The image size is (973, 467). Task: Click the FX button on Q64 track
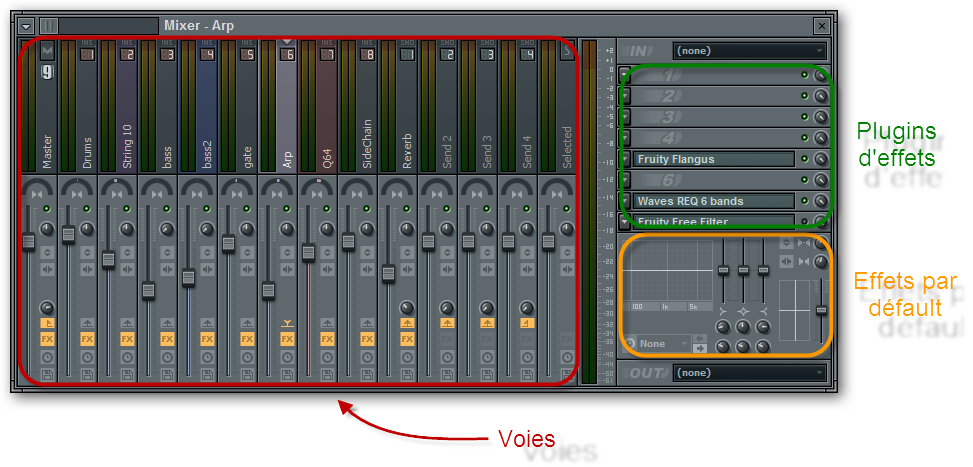pyautogui.click(x=328, y=339)
